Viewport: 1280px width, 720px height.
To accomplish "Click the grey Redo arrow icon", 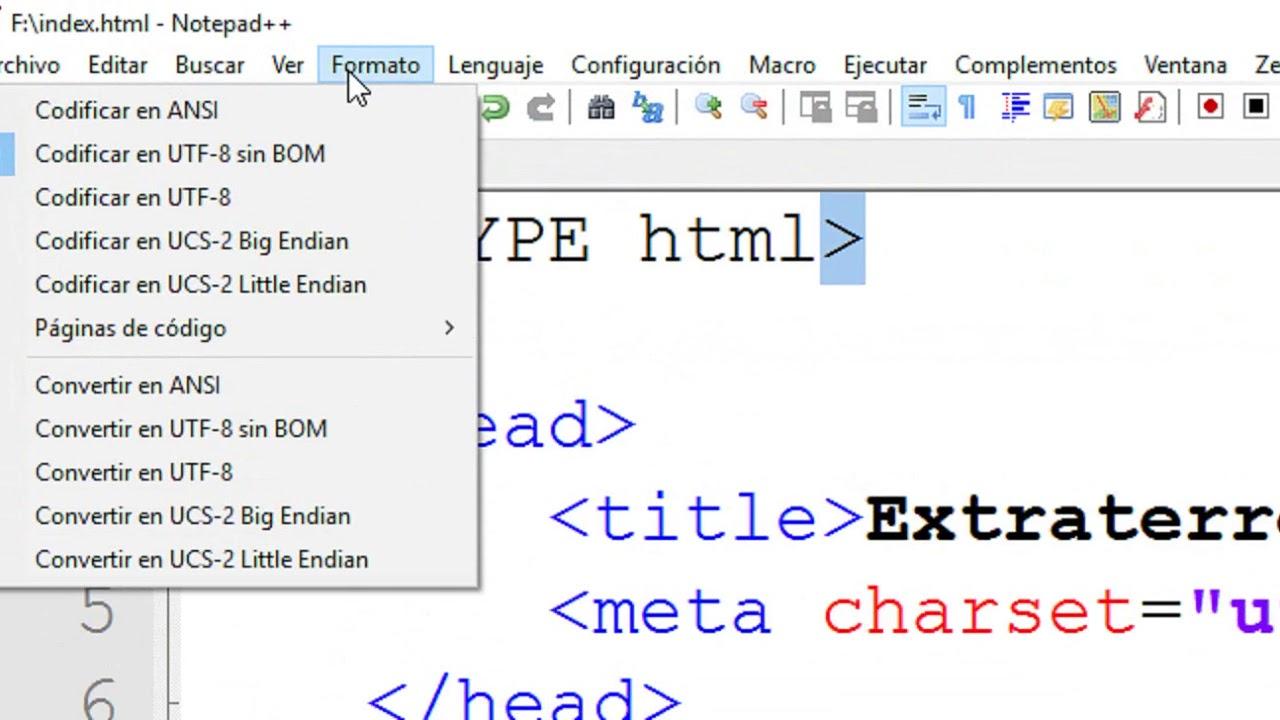I will point(541,107).
